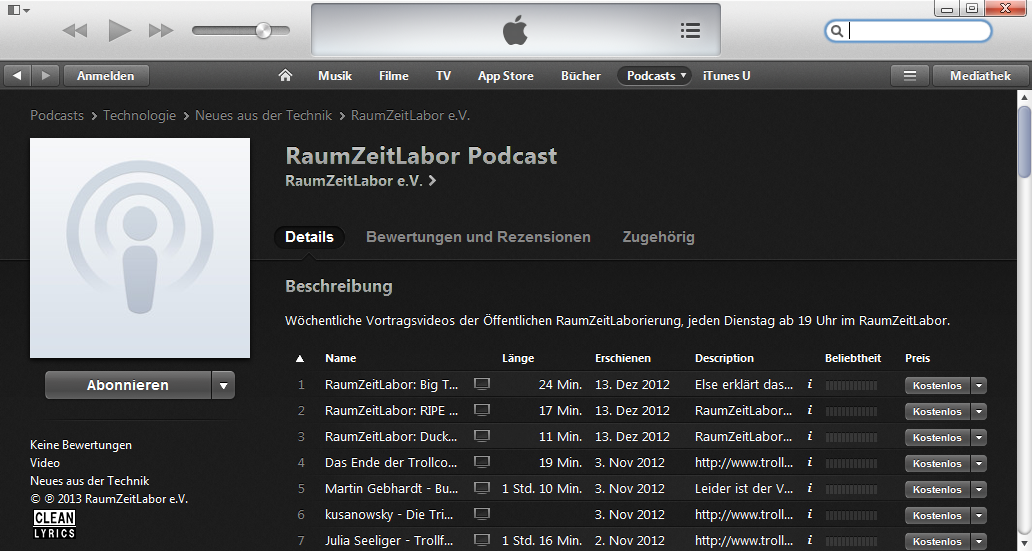
Task: Expand dropdown next to Kostenlos in row 1
Action: pos(979,386)
